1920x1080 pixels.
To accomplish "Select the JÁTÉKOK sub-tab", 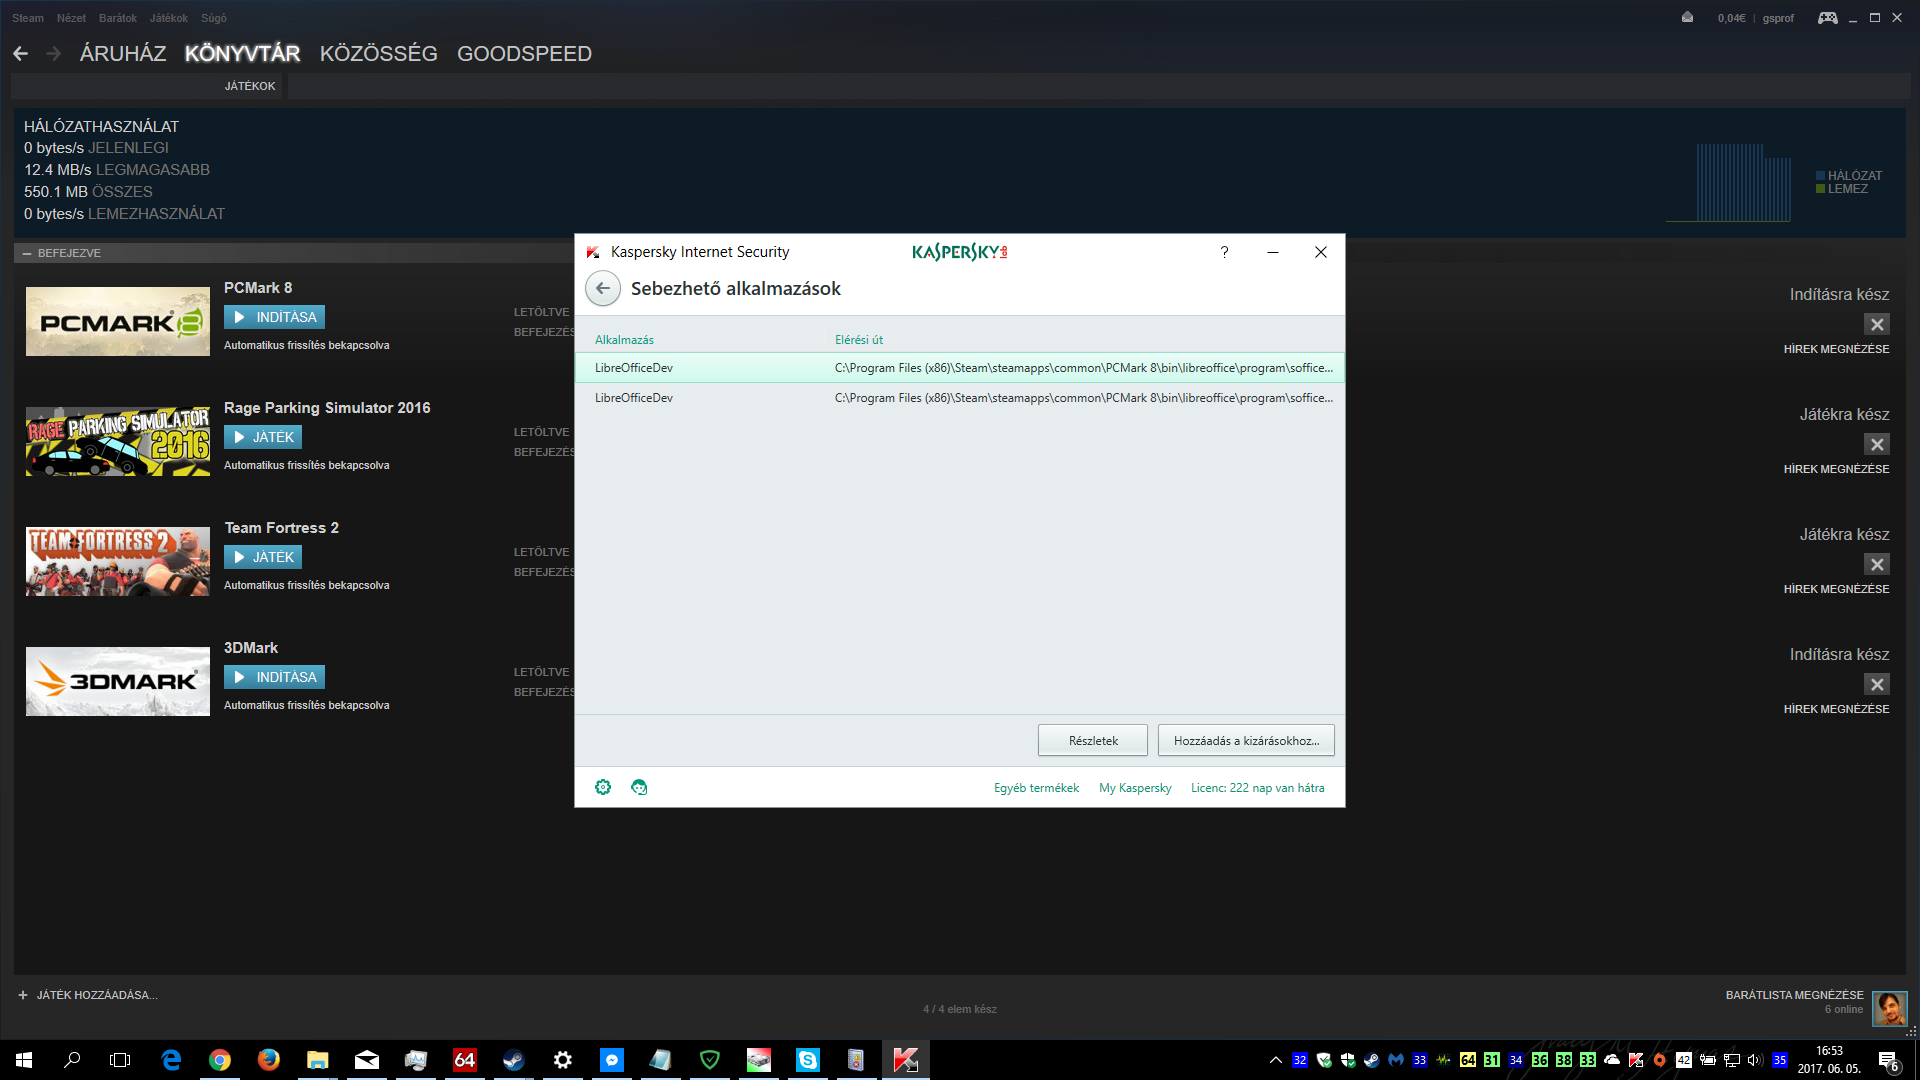I will click(250, 86).
